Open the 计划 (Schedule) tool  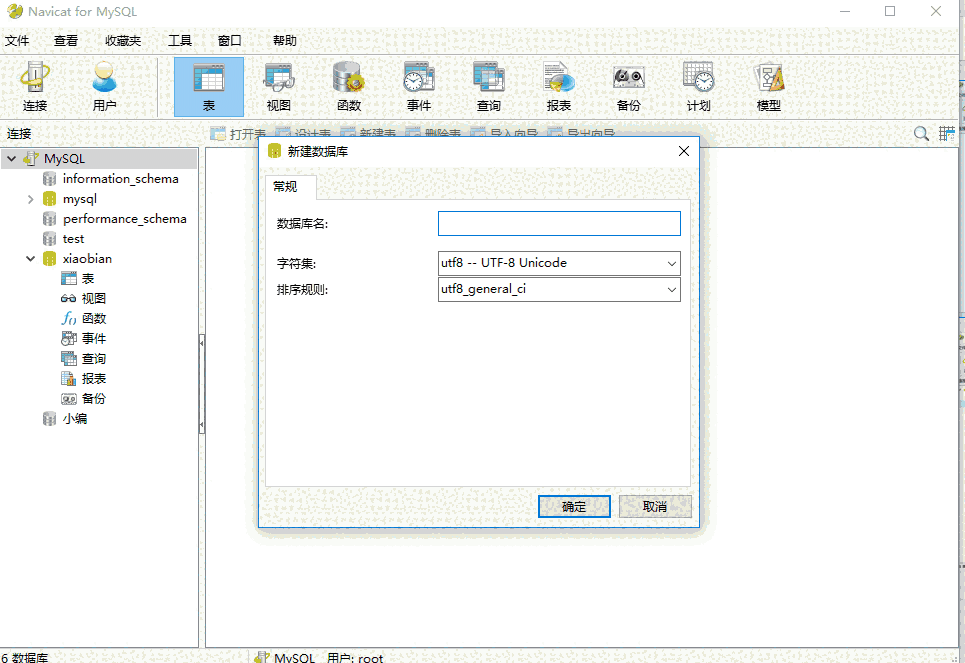pos(698,86)
